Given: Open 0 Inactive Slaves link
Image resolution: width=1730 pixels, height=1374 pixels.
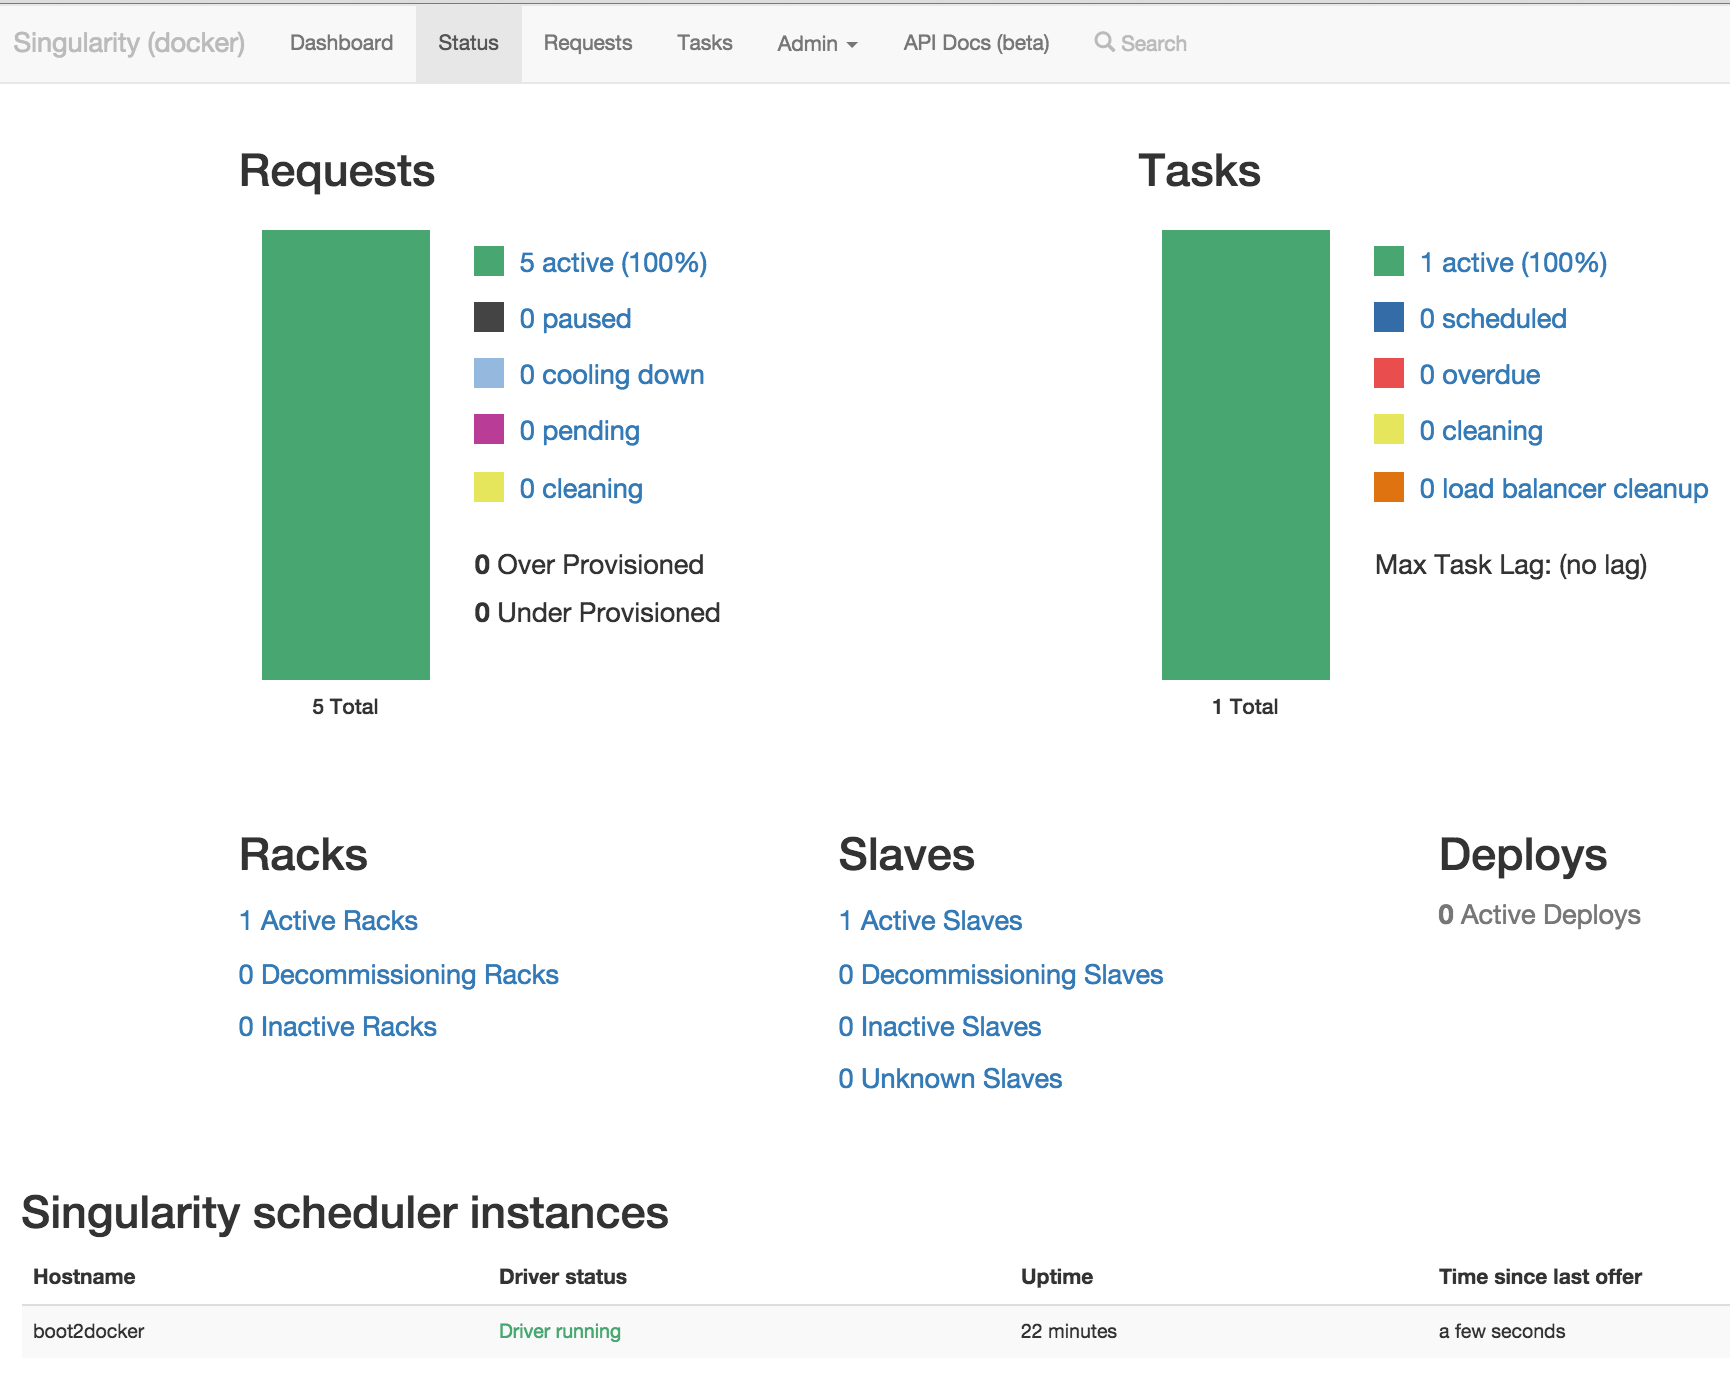Looking at the screenshot, I should tap(940, 1027).
